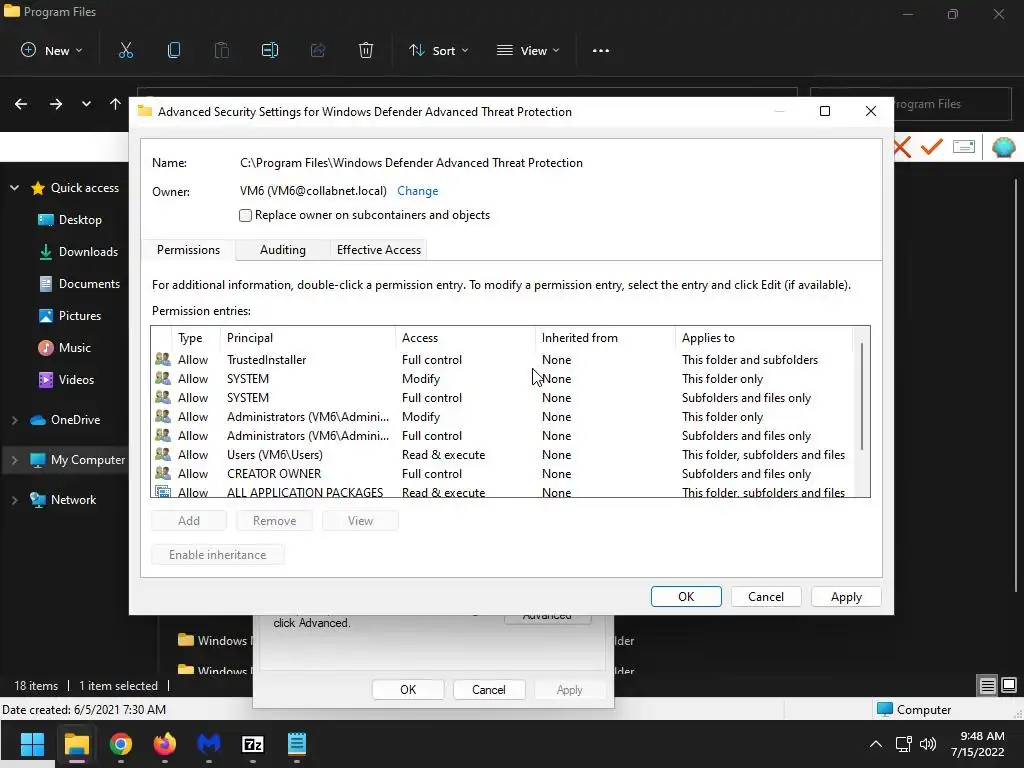The image size is (1024, 768).
Task: Select the Users (VM6\Users) permission entry
Action: pyautogui.click(x=502, y=455)
